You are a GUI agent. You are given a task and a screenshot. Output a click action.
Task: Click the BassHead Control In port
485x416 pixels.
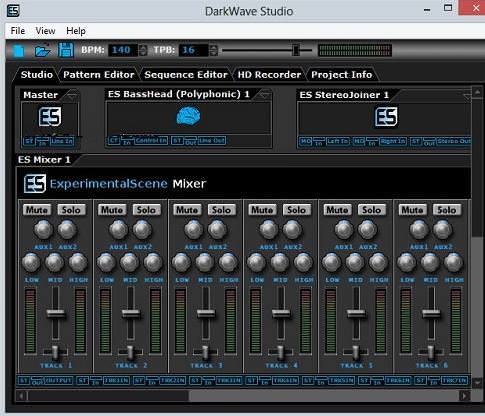click(x=151, y=141)
